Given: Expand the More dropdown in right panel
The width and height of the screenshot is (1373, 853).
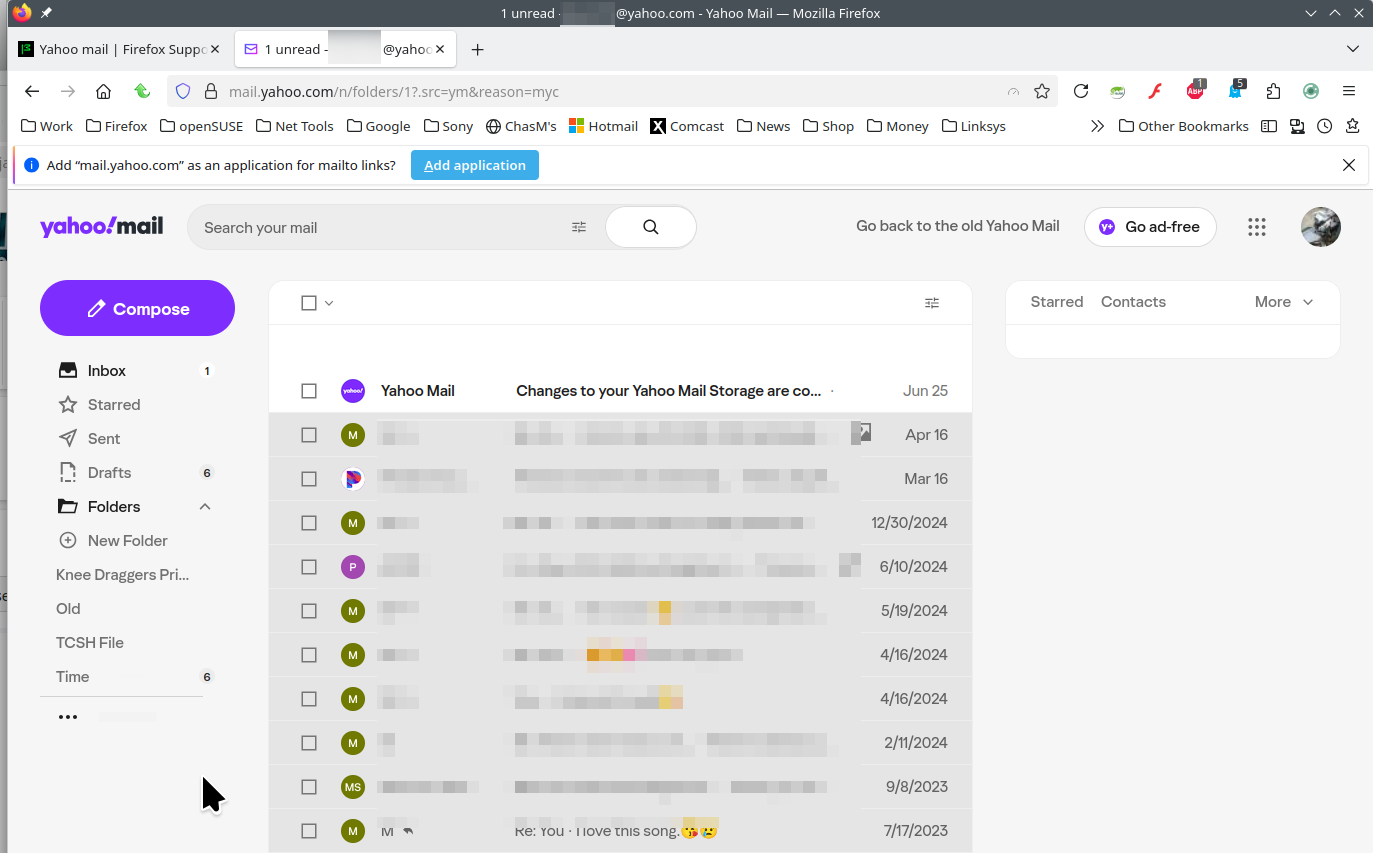Looking at the screenshot, I should [1284, 302].
